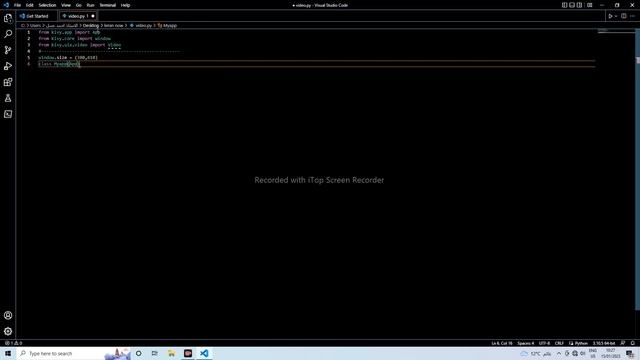Open the File menu
640x360 pixels.
point(17,5)
